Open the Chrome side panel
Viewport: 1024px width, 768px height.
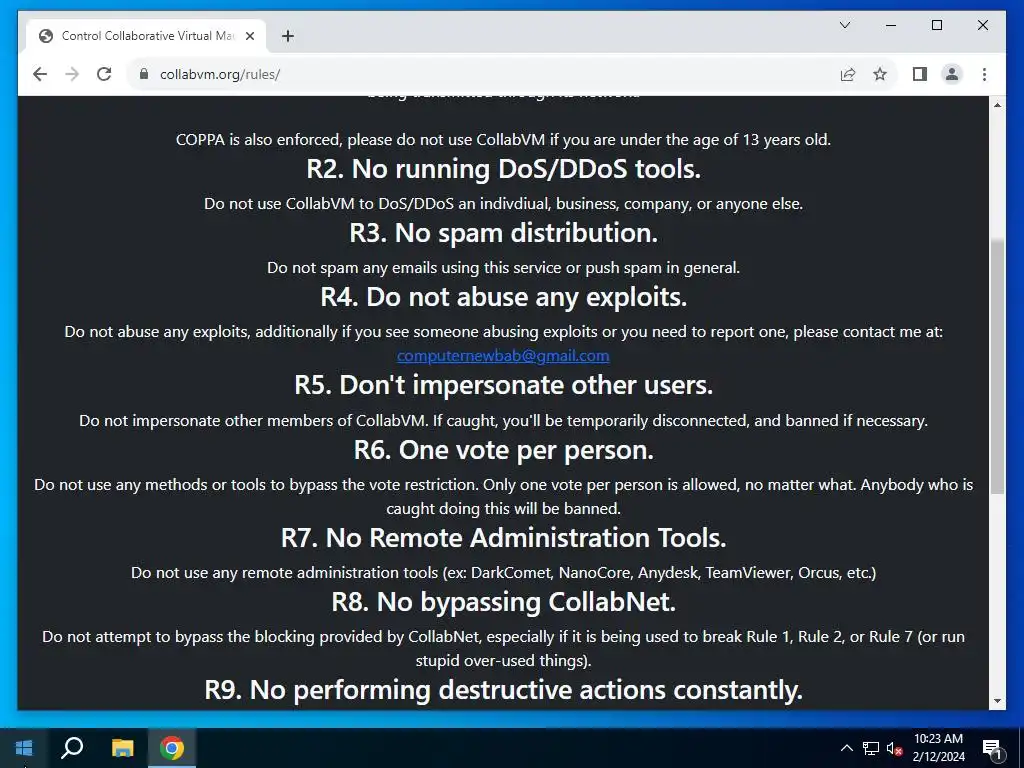(x=920, y=74)
